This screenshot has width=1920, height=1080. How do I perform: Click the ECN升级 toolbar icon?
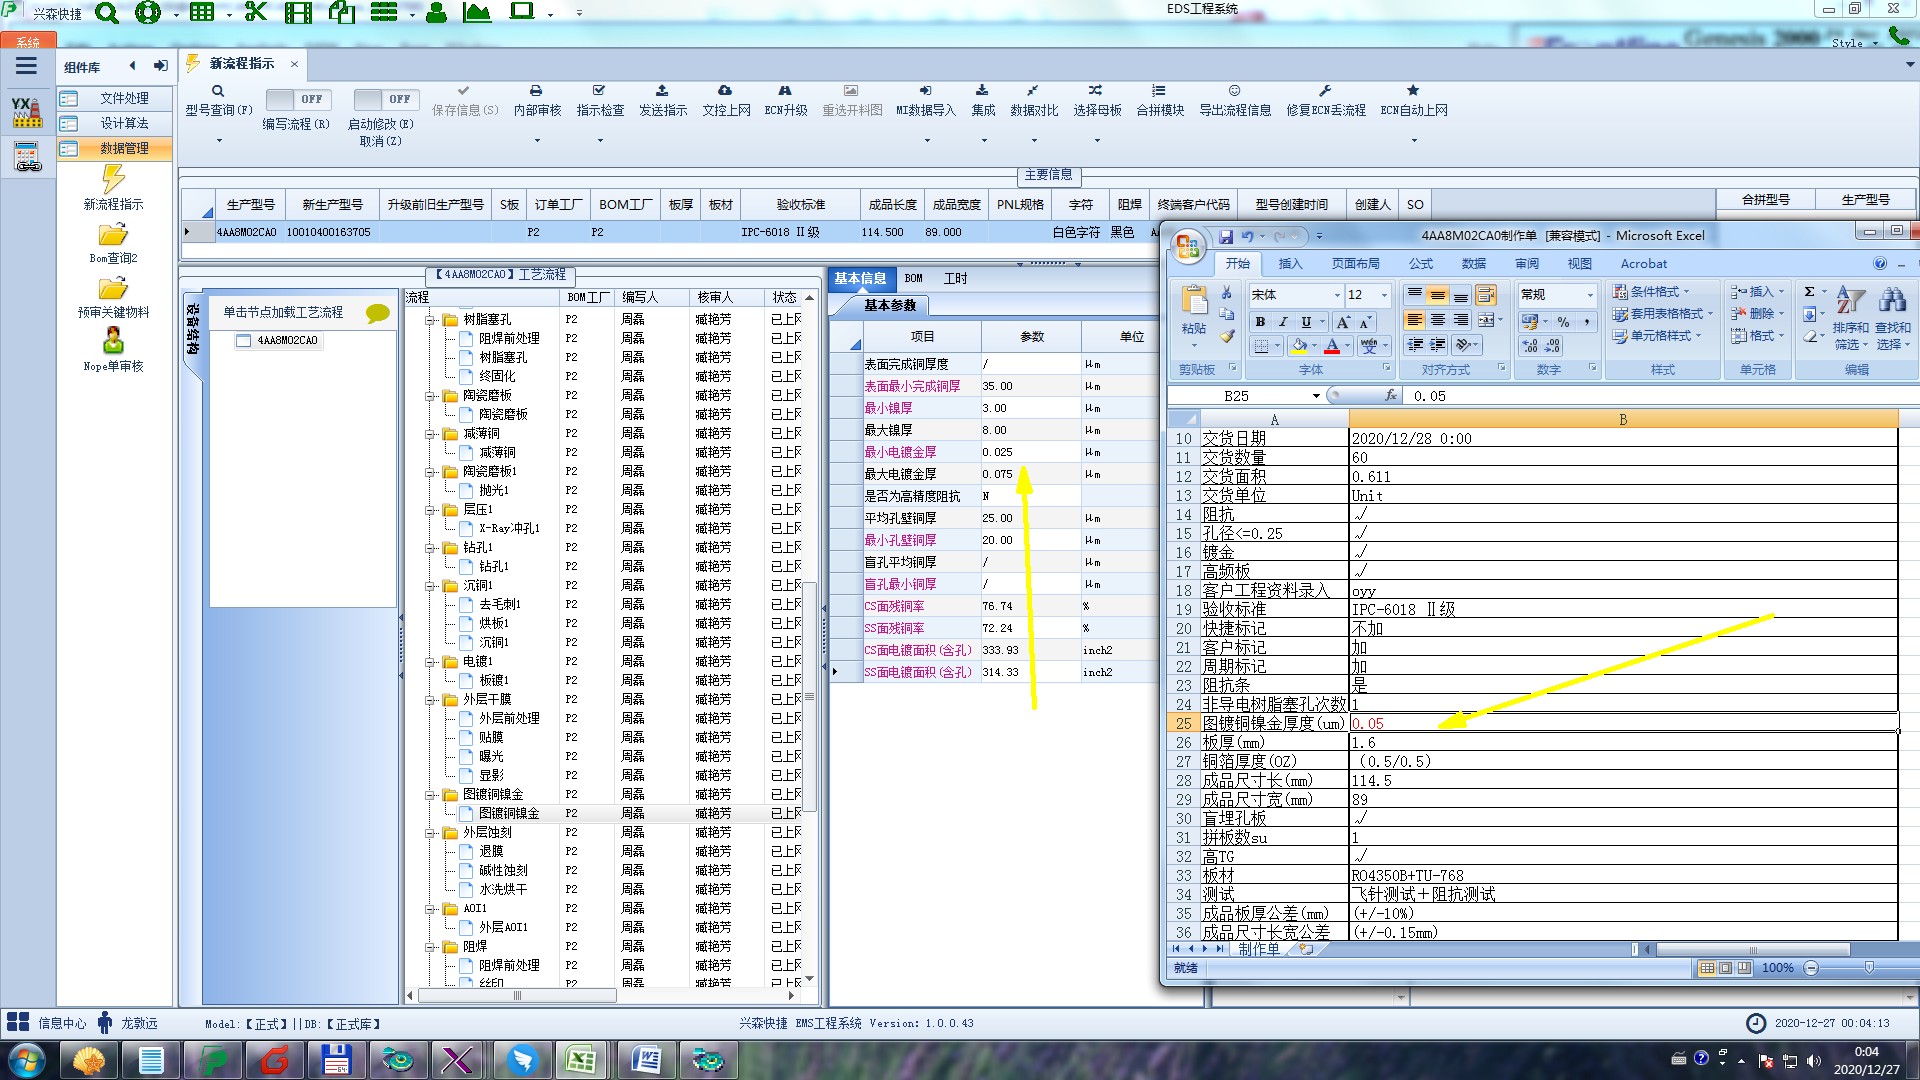coord(785,91)
